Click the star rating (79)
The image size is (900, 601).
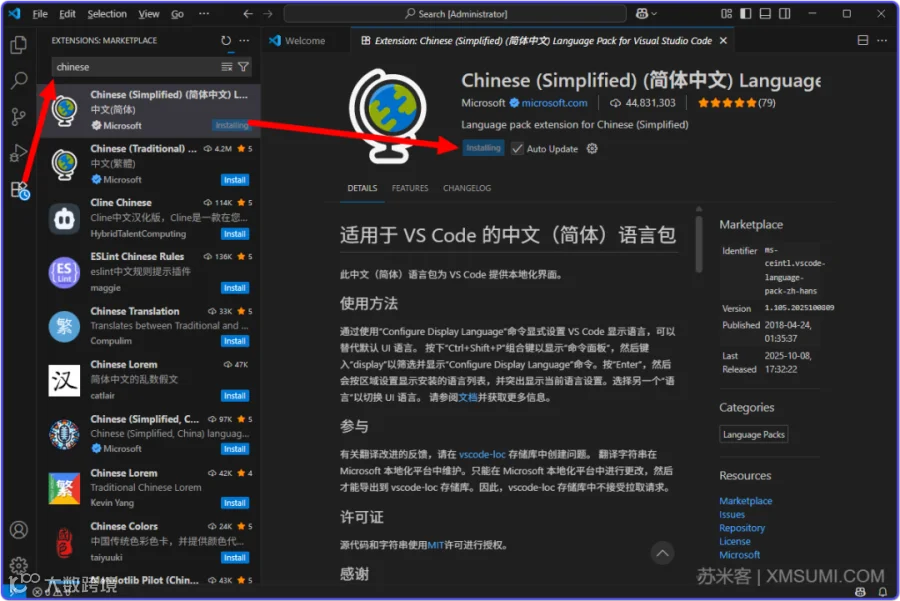(x=736, y=103)
